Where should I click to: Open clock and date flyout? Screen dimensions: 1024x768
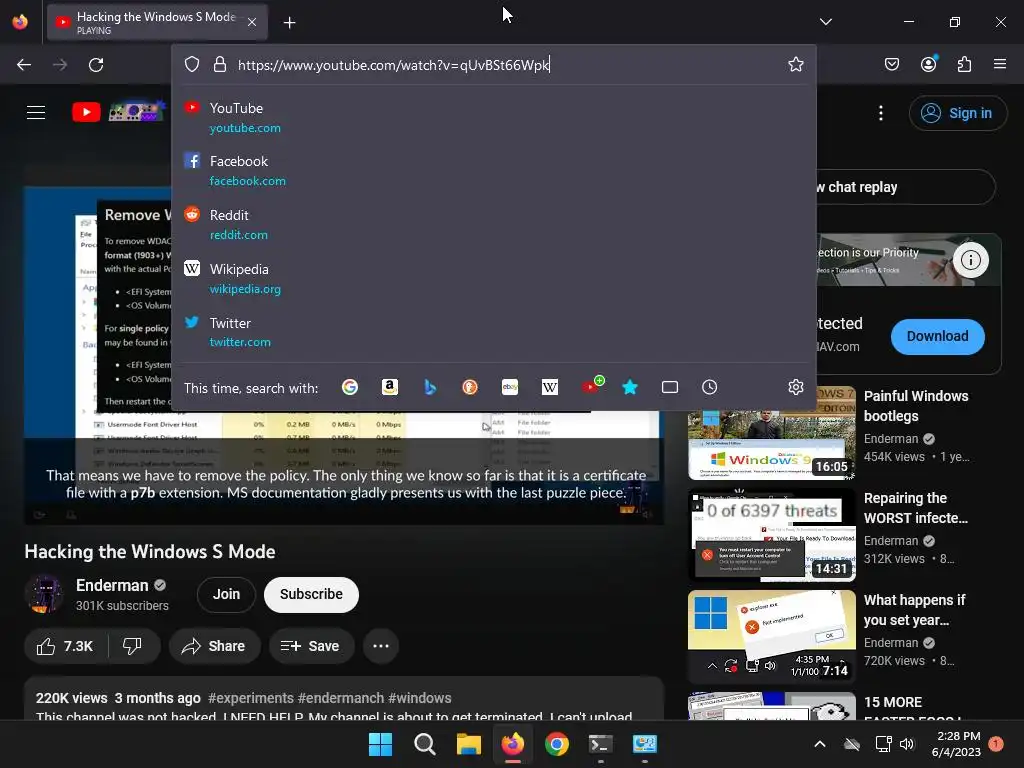956,744
